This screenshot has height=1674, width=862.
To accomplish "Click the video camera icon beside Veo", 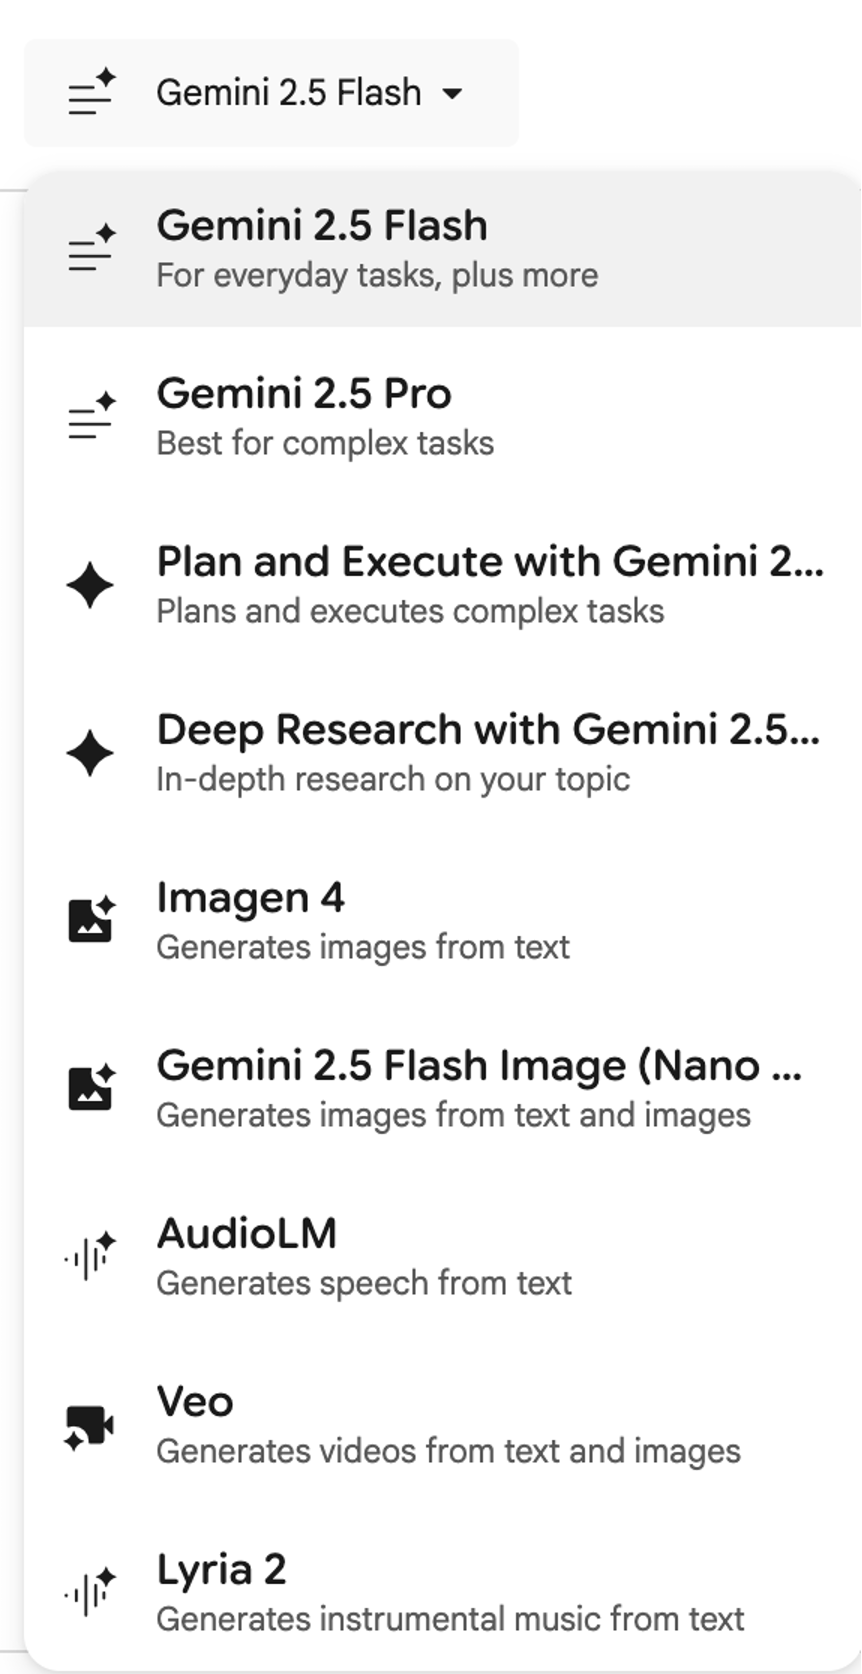I will point(90,1424).
